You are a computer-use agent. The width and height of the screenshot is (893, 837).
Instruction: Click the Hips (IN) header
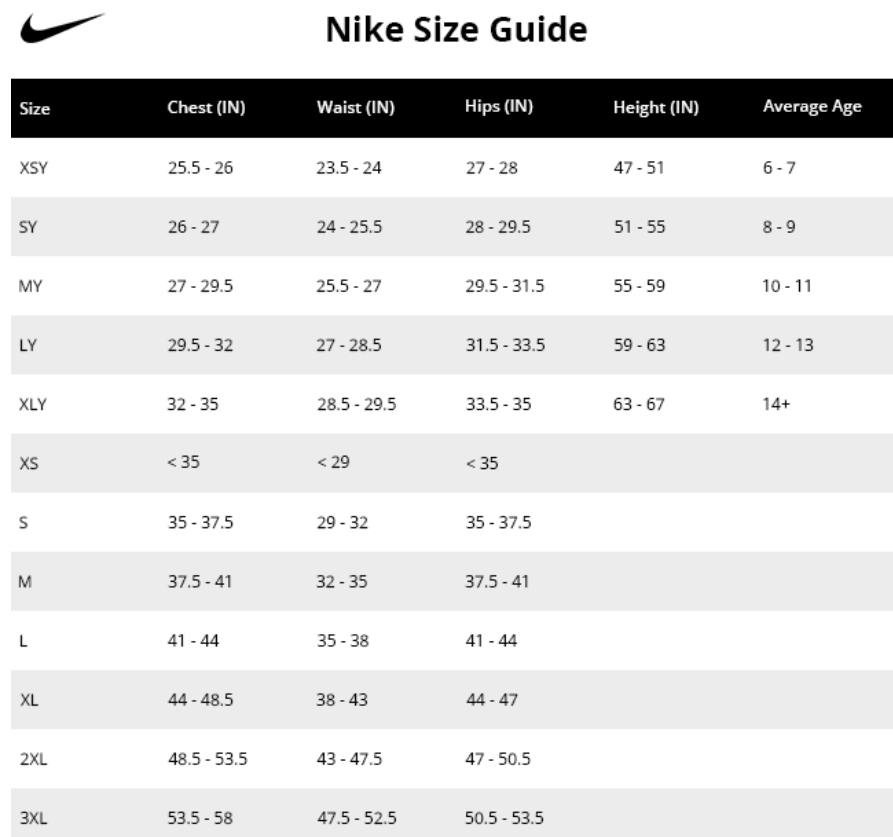coord(499,106)
